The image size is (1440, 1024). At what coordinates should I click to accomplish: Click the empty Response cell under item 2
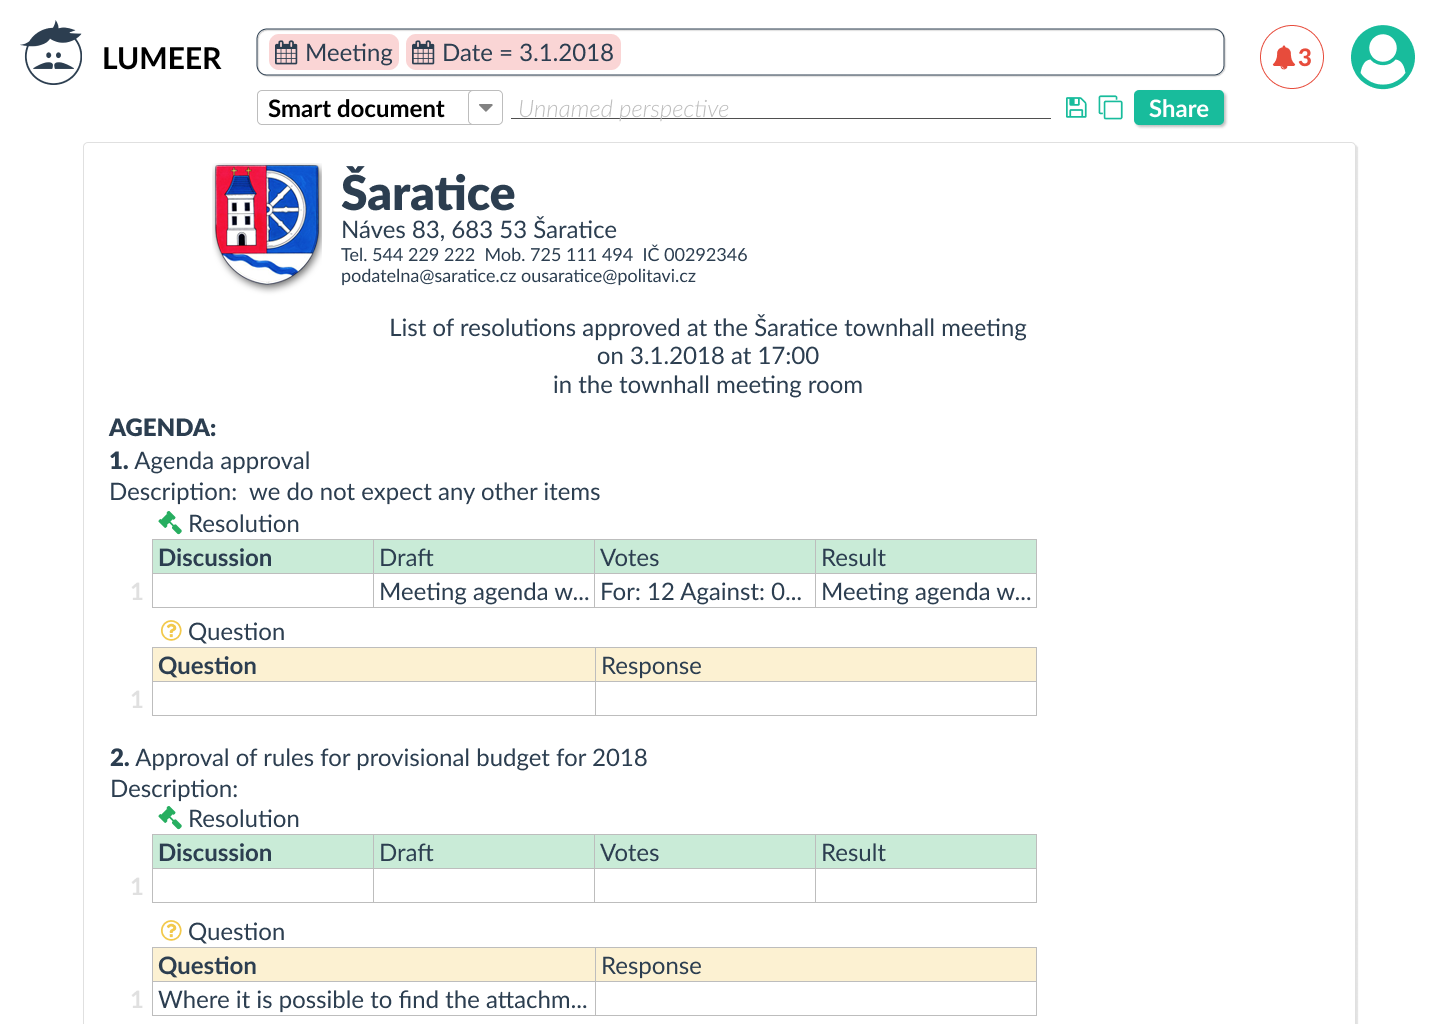816,999
